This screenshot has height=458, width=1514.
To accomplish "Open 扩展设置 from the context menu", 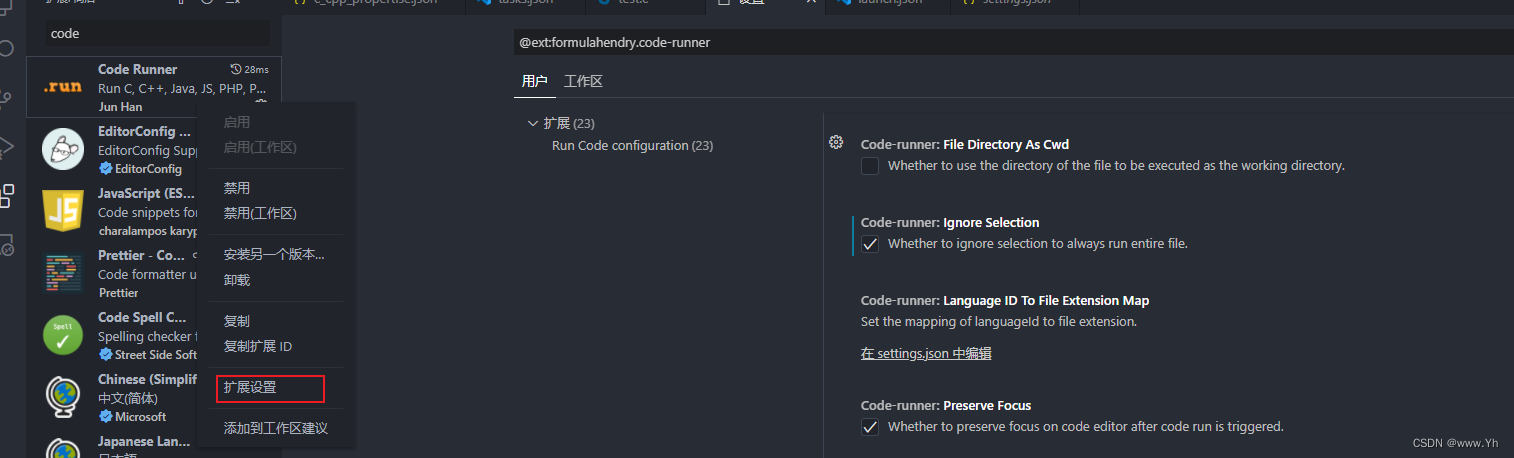I will click(x=250, y=387).
